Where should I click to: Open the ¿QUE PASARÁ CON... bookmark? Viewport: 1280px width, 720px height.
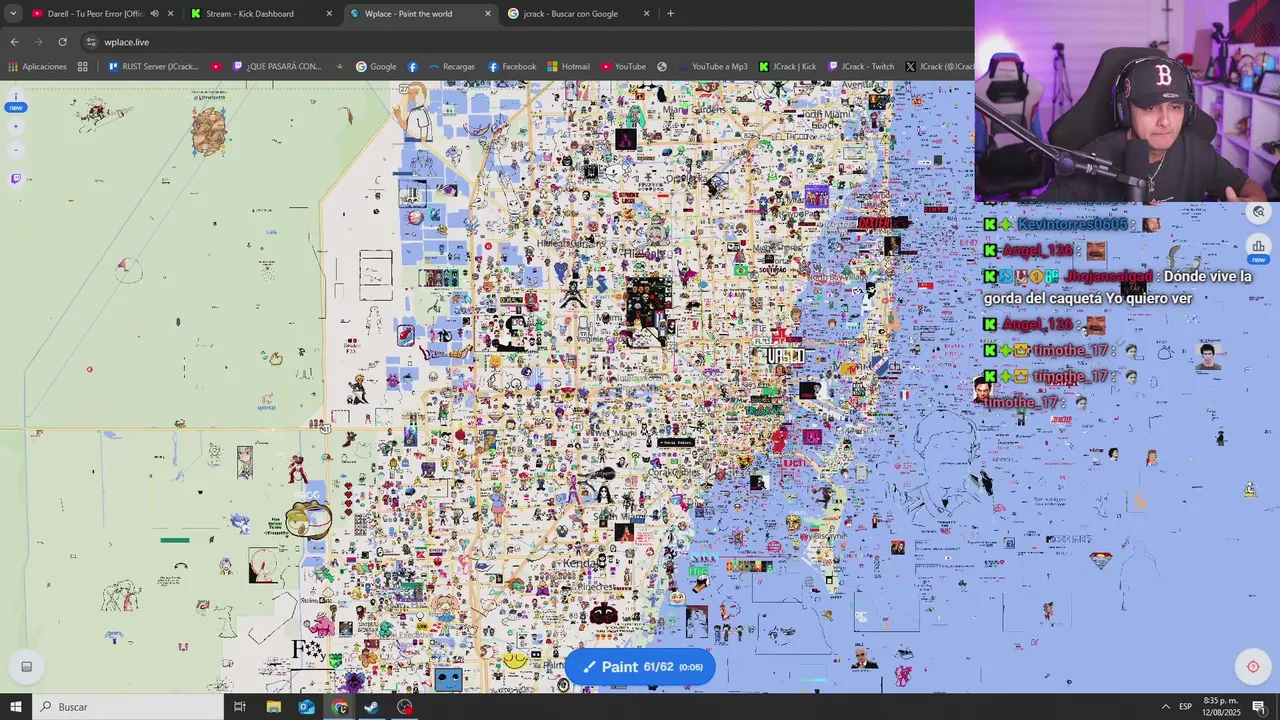pos(277,67)
